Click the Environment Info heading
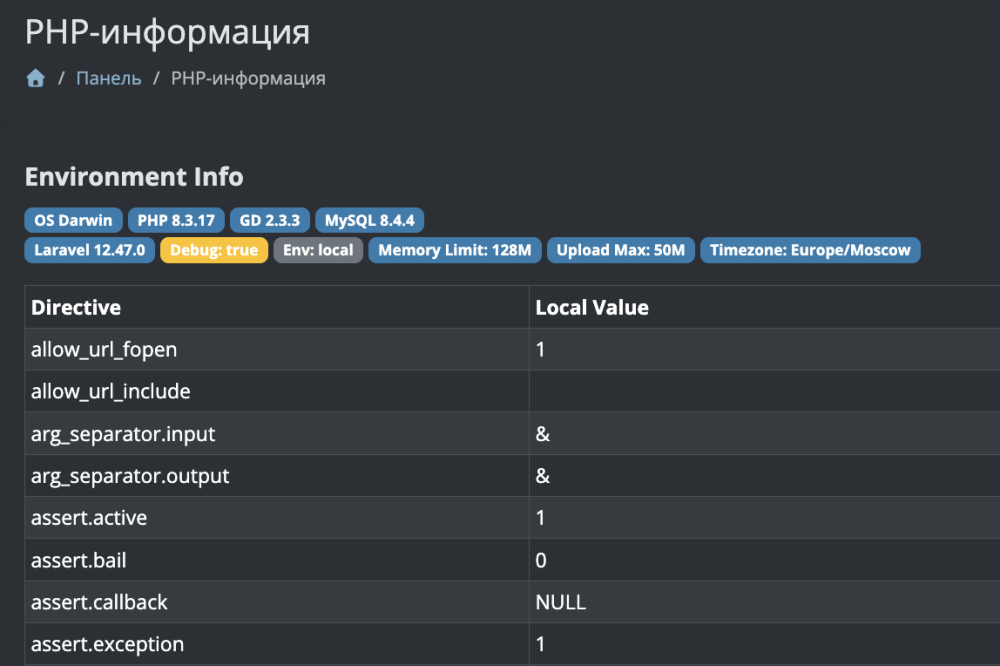This screenshot has height=666, width=1000. (134, 177)
